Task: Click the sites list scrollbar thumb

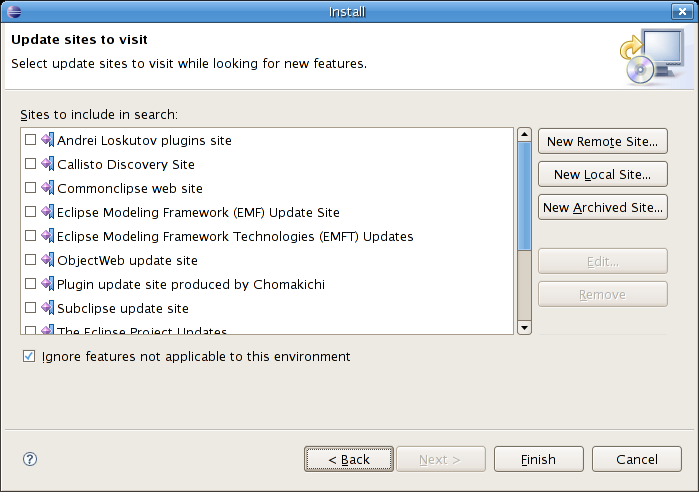Action: [524, 196]
